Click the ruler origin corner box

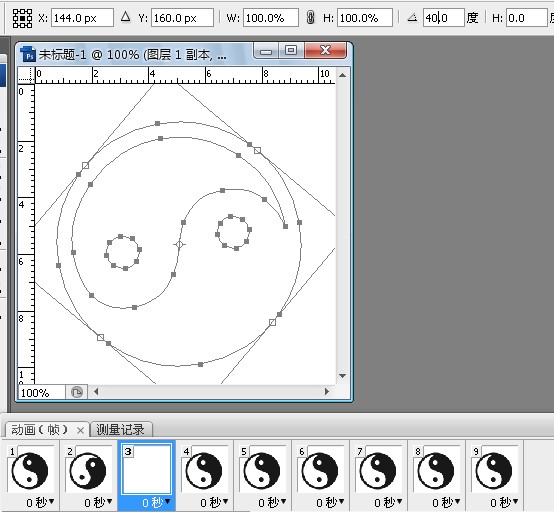[x=26, y=75]
